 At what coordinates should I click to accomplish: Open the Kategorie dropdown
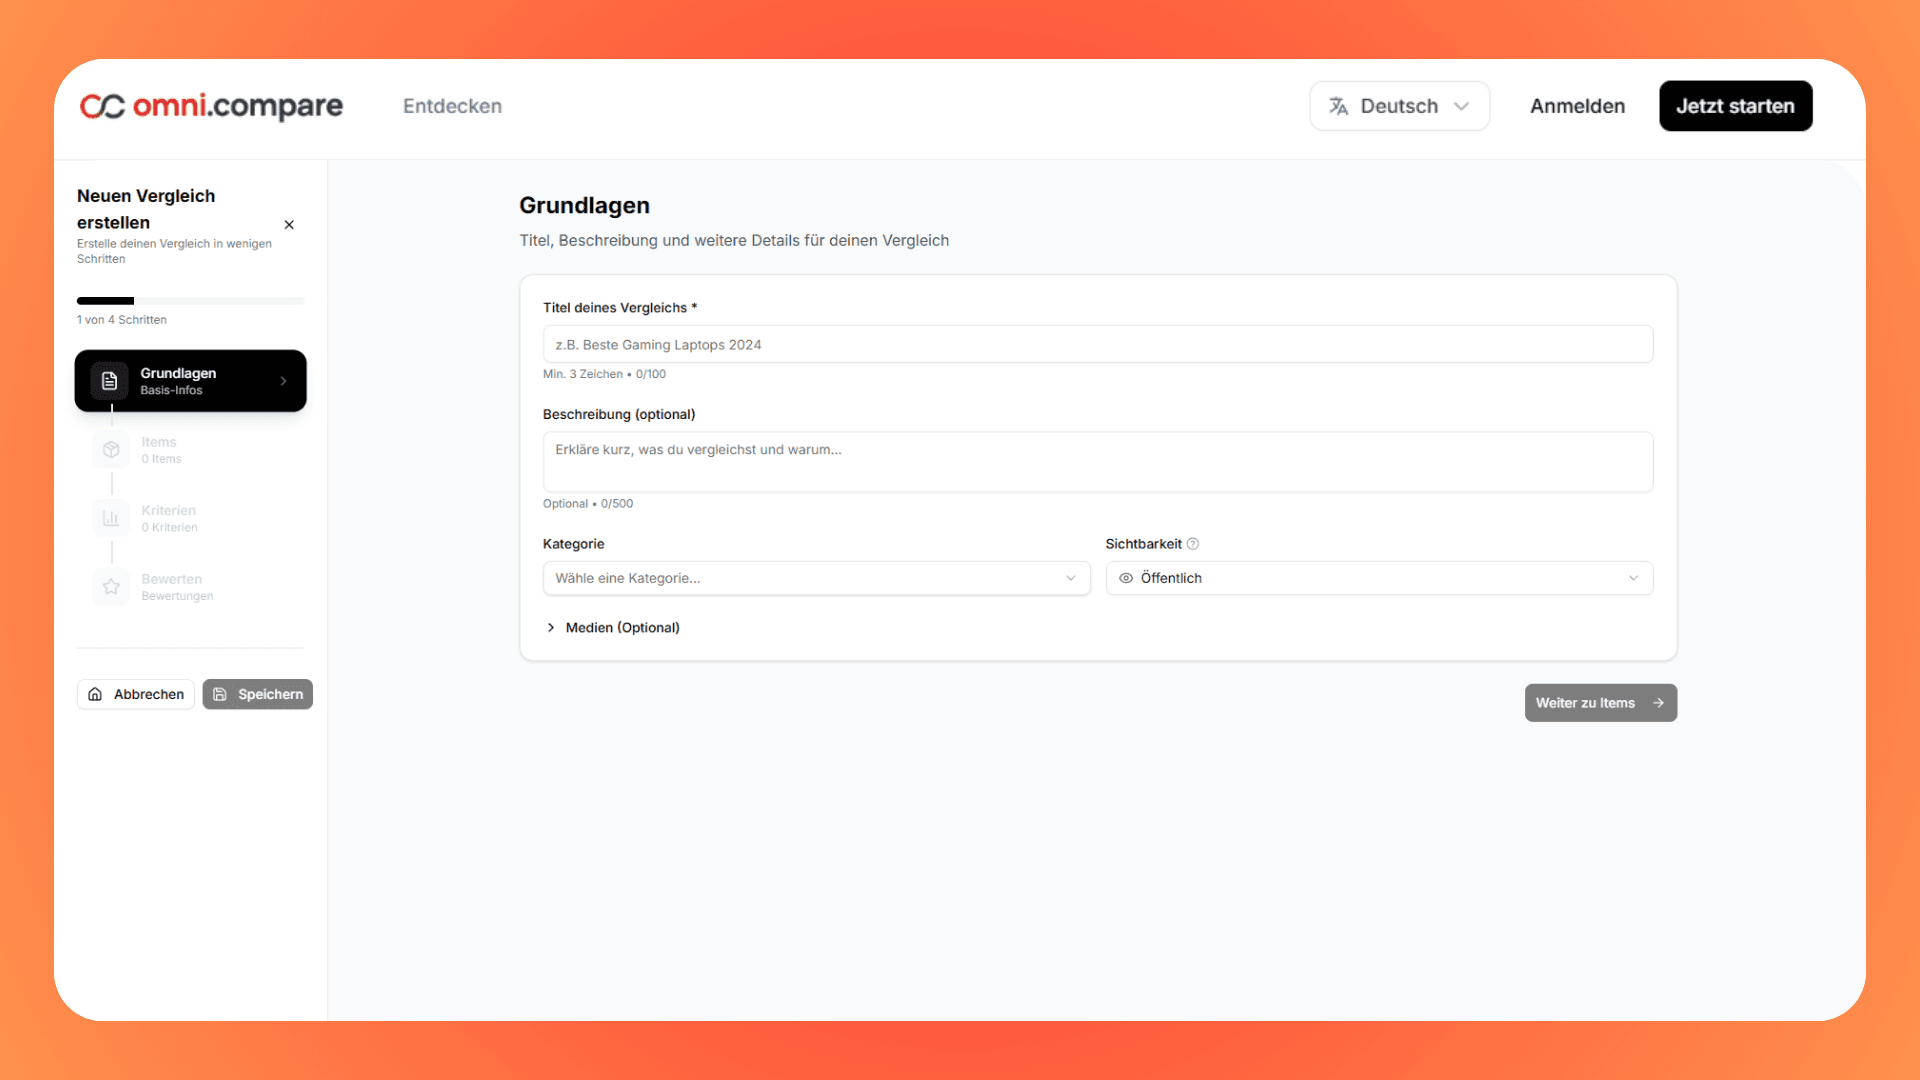815,578
